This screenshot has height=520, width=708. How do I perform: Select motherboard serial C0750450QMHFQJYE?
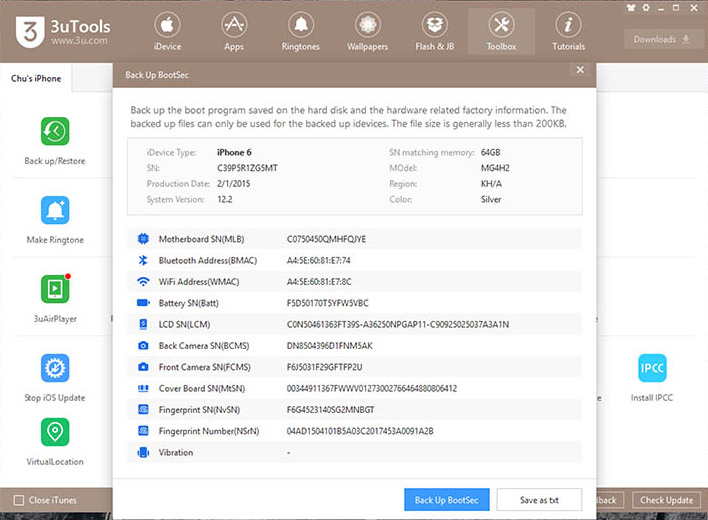326,239
